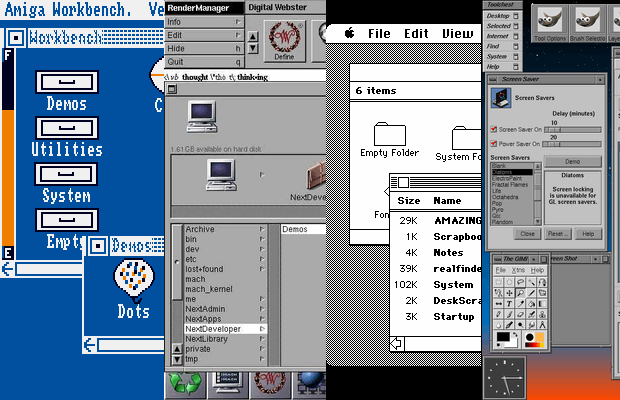
Task: Open the Xtns menu in GIMP toolbox
Action: point(518,270)
